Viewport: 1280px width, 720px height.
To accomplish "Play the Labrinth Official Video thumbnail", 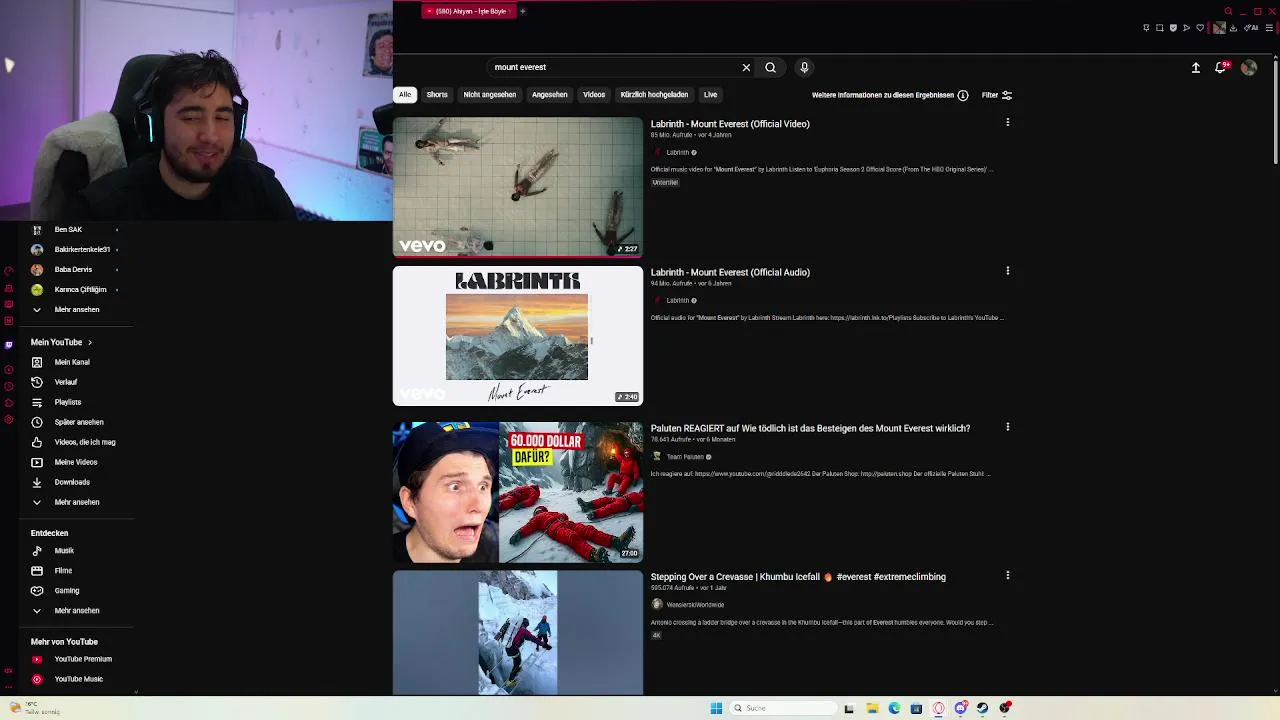I will pos(518,187).
